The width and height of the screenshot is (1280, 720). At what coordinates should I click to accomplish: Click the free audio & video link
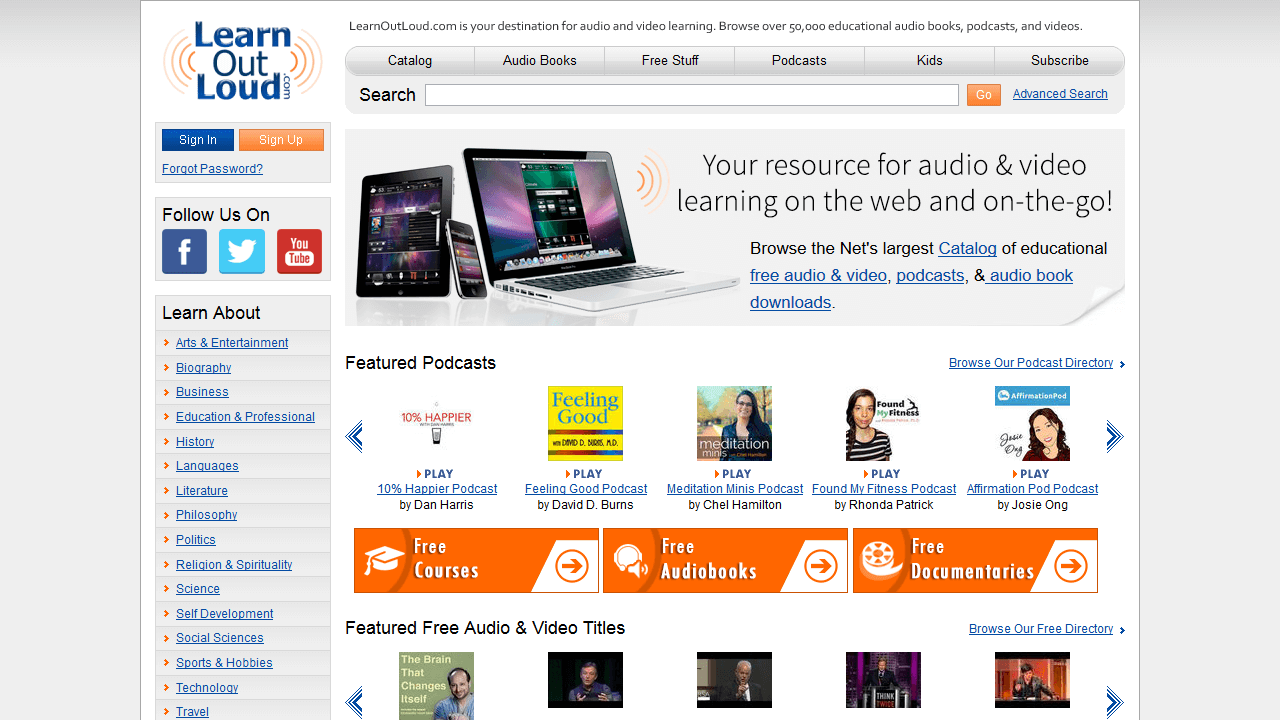click(x=818, y=275)
